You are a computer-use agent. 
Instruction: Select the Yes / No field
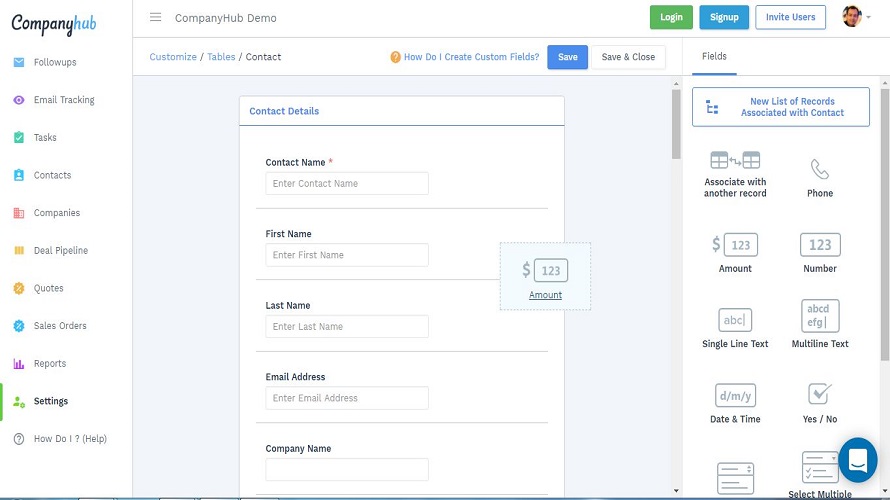820,404
